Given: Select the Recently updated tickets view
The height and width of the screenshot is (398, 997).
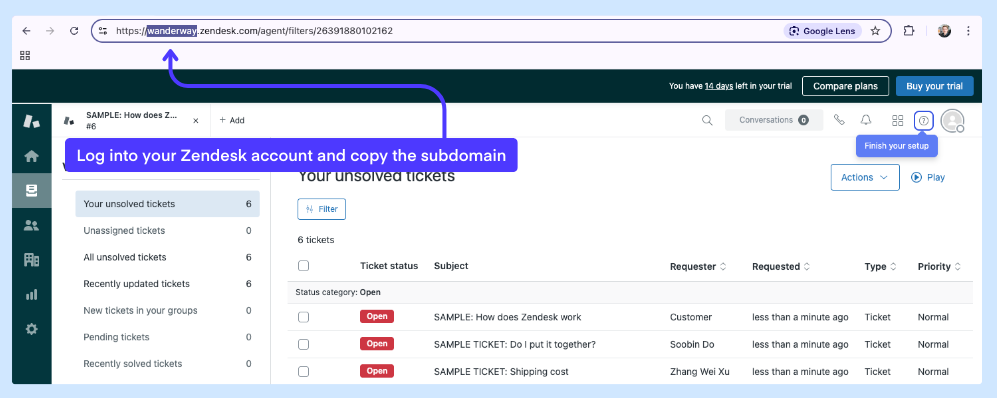Looking at the screenshot, I should 167,284.
